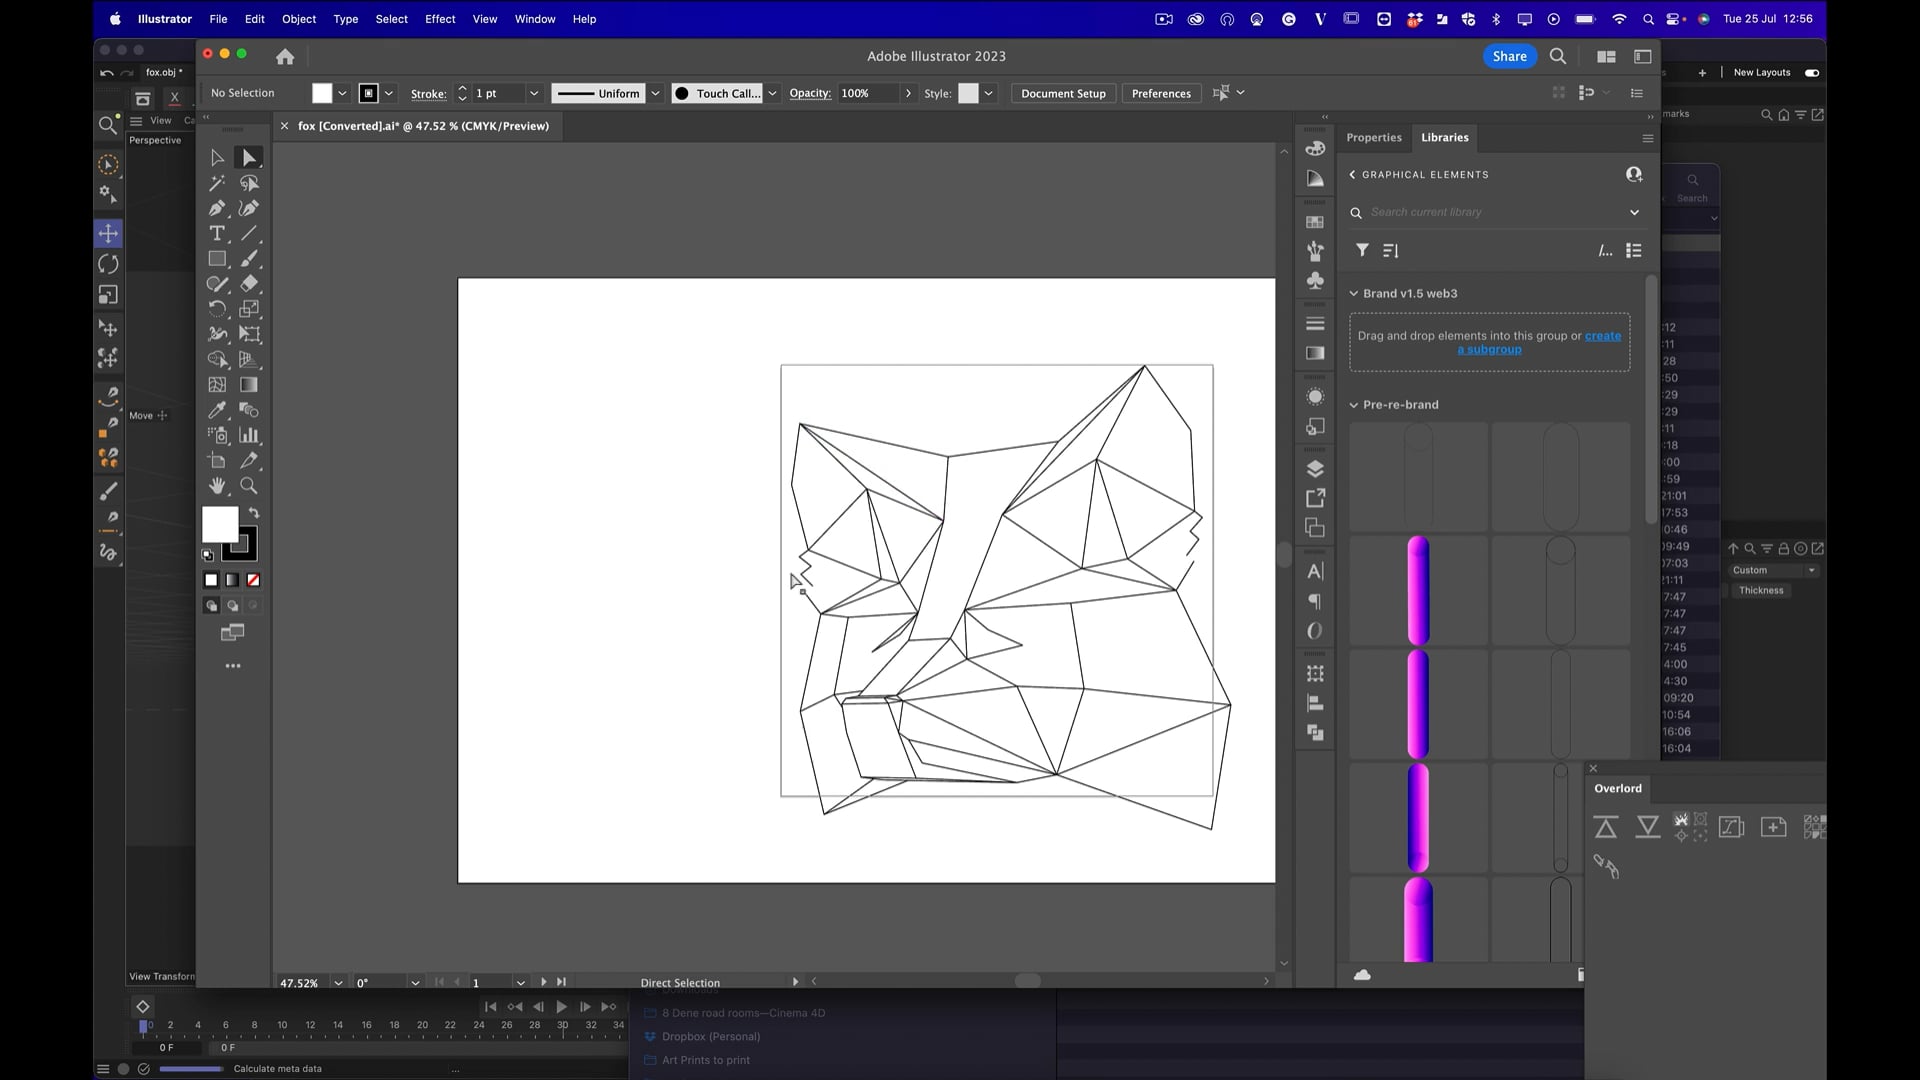Screen dimensions: 1920x1080
Task: Open Edit Toolbar three dots
Action: pyautogui.click(x=233, y=666)
